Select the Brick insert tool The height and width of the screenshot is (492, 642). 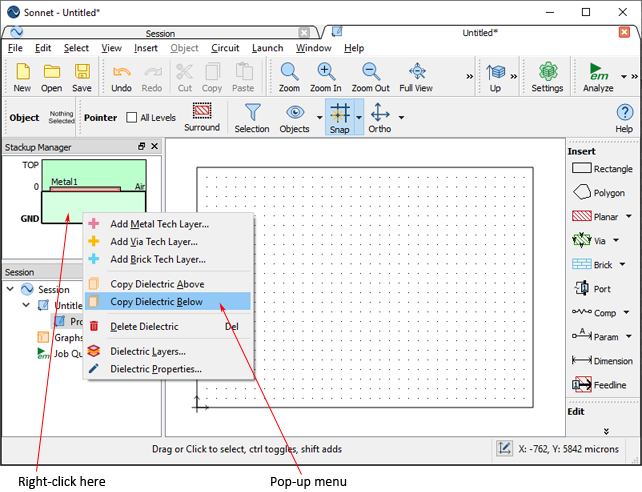(592, 265)
